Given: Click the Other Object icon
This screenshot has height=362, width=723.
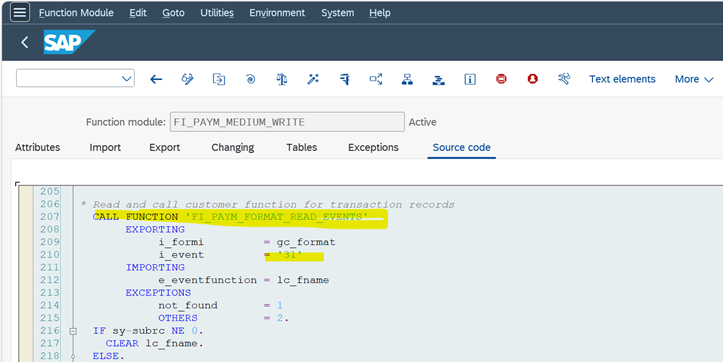Looking at the screenshot, I should [x=219, y=79].
